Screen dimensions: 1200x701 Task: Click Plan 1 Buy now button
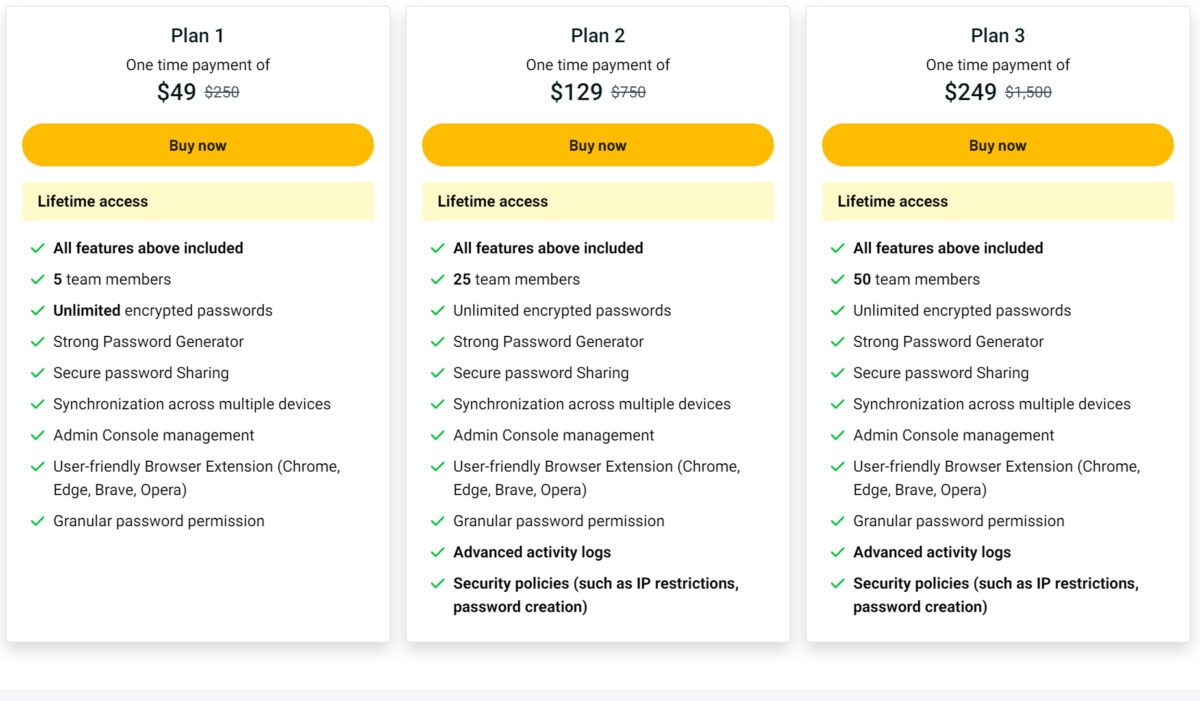198,145
